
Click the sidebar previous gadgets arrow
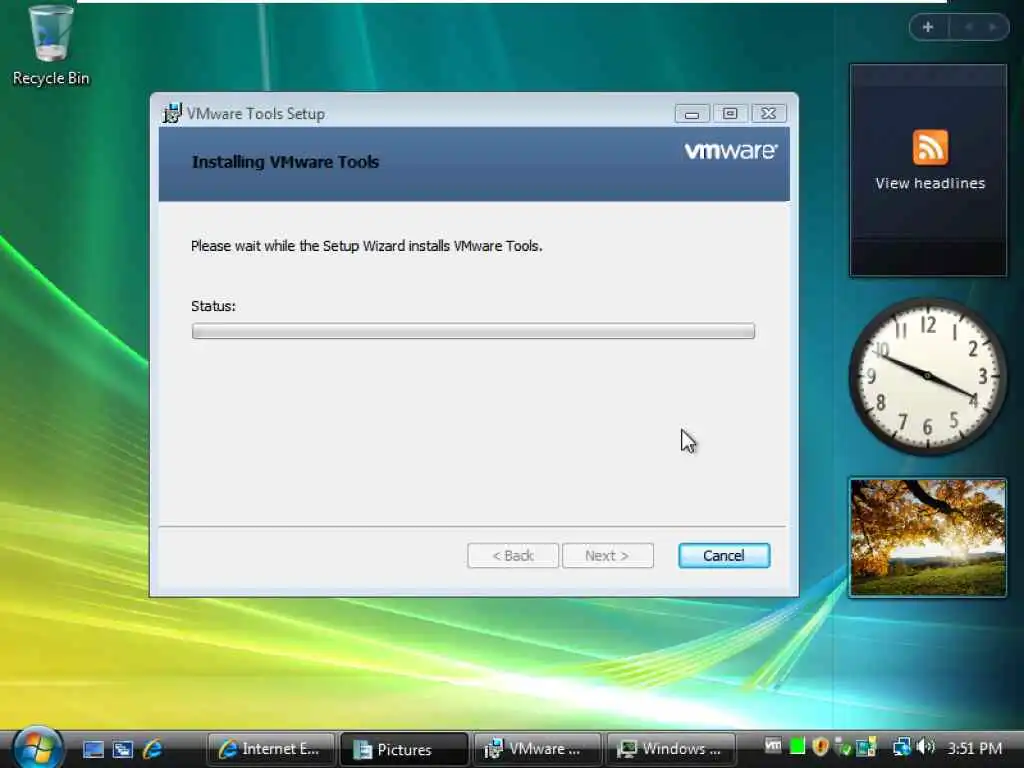[x=969, y=27]
